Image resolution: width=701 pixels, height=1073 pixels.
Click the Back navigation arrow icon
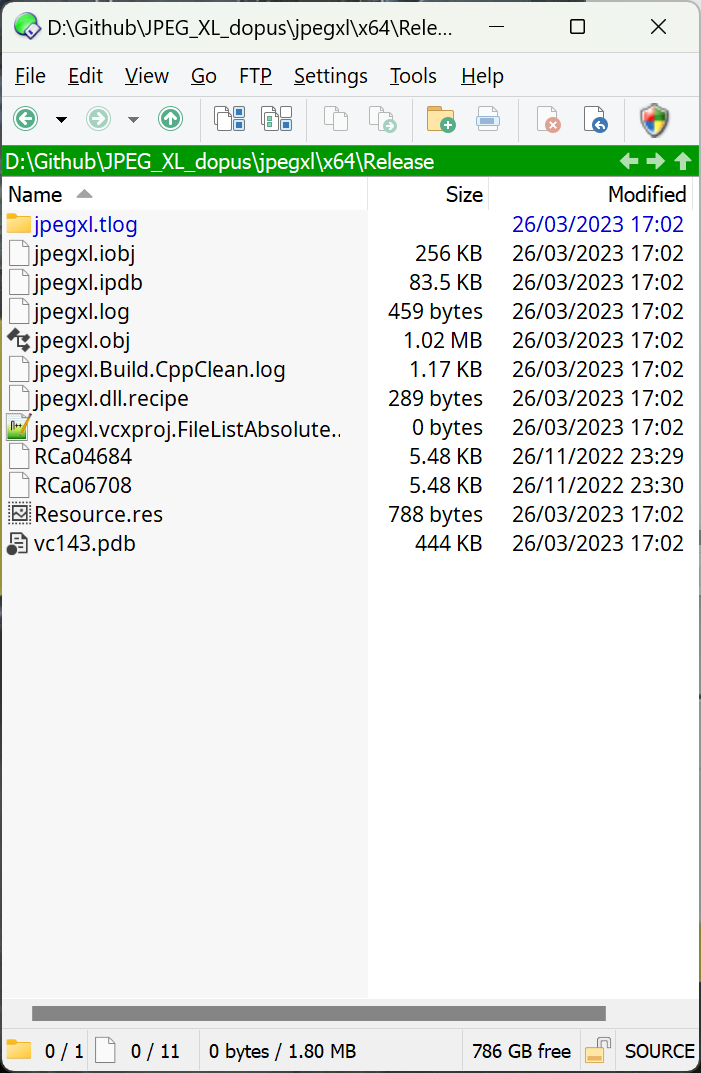(26, 119)
